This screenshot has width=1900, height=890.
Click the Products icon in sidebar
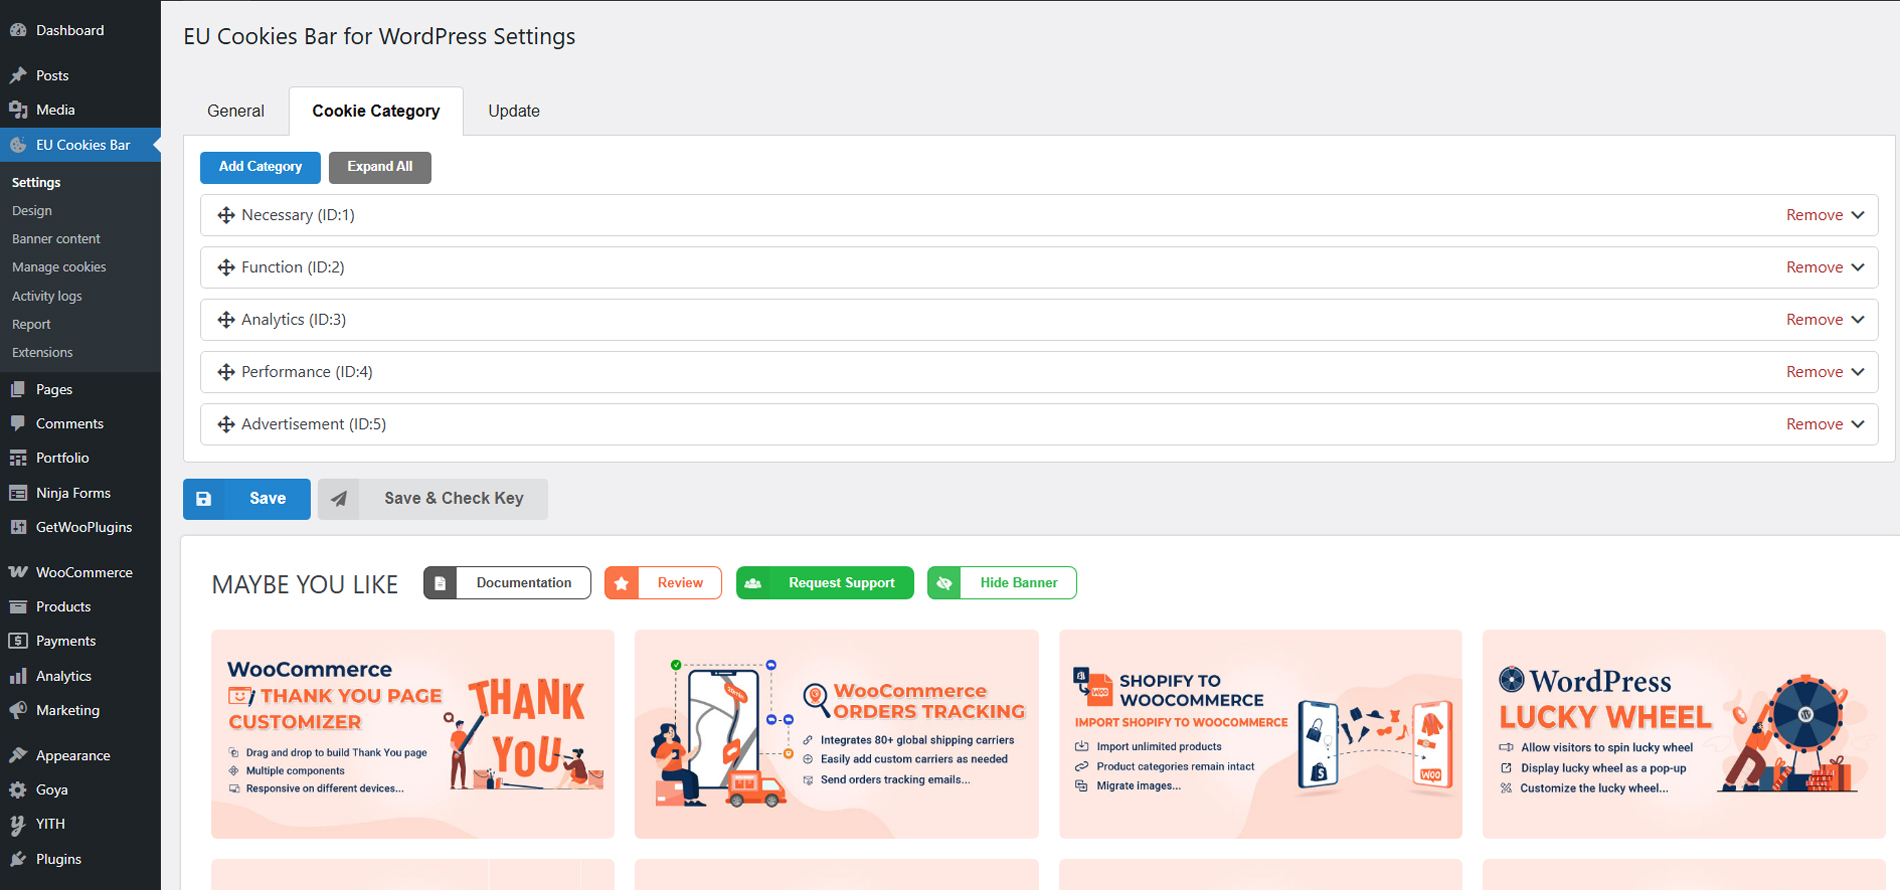(18, 607)
